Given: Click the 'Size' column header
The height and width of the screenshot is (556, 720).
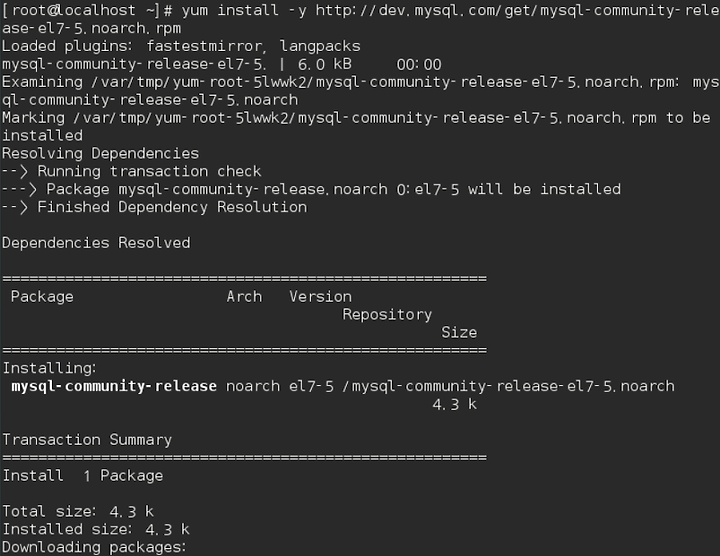Looking at the screenshot, I should point(459,332).
